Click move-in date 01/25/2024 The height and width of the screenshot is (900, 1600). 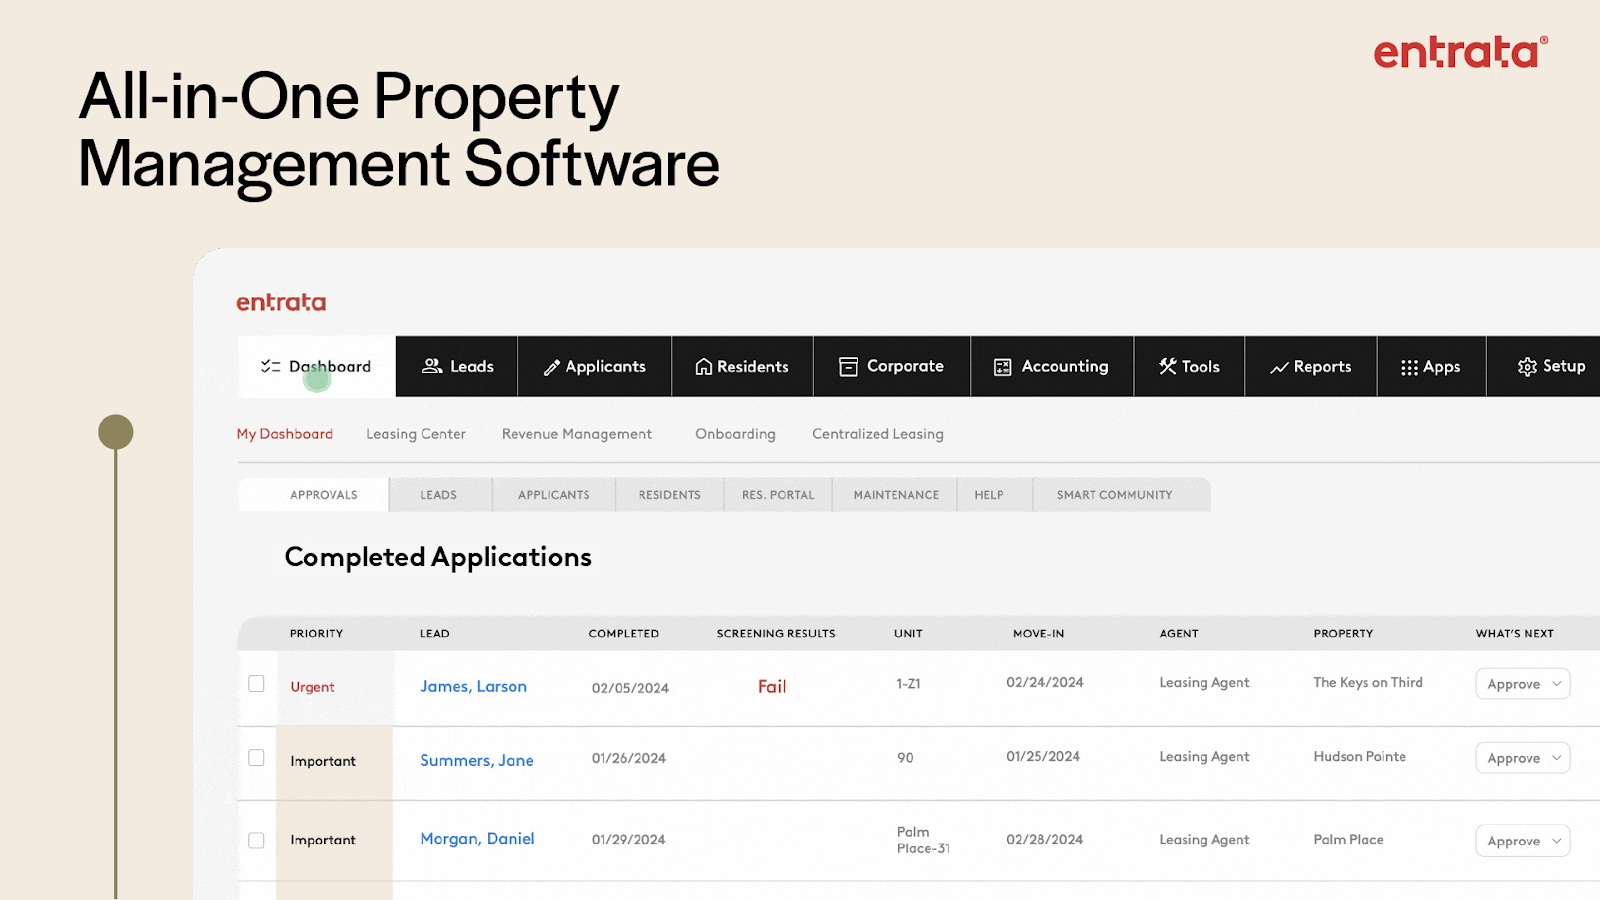click(x=1043, y=756)
